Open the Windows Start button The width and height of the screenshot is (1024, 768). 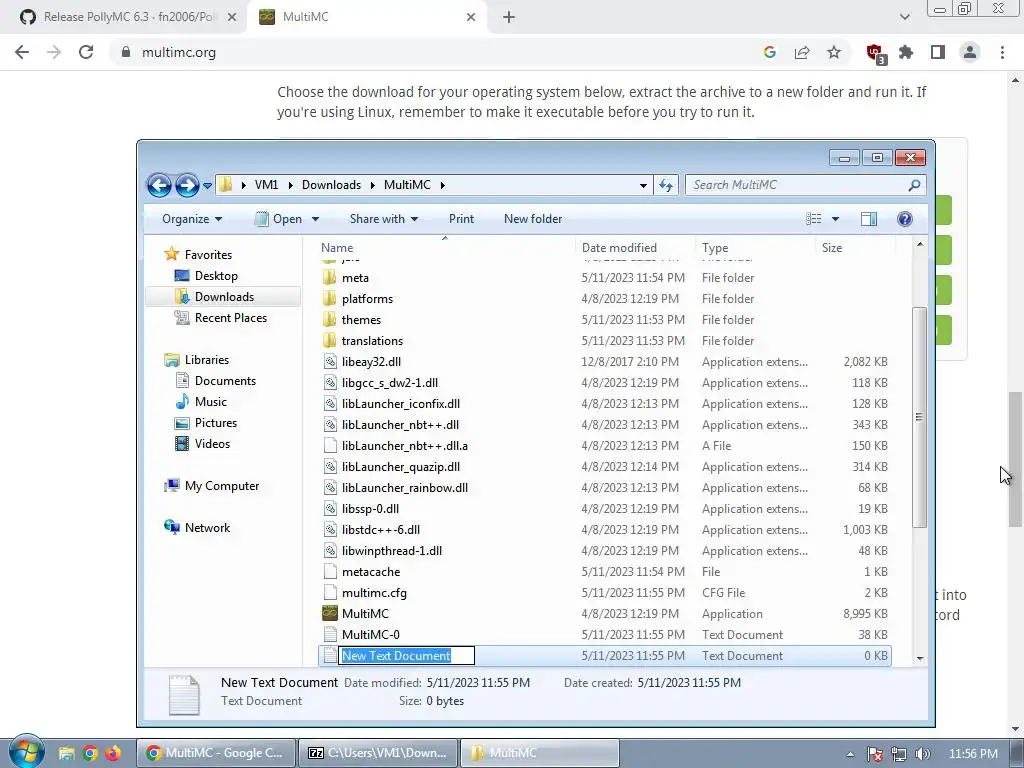(26, 752)
